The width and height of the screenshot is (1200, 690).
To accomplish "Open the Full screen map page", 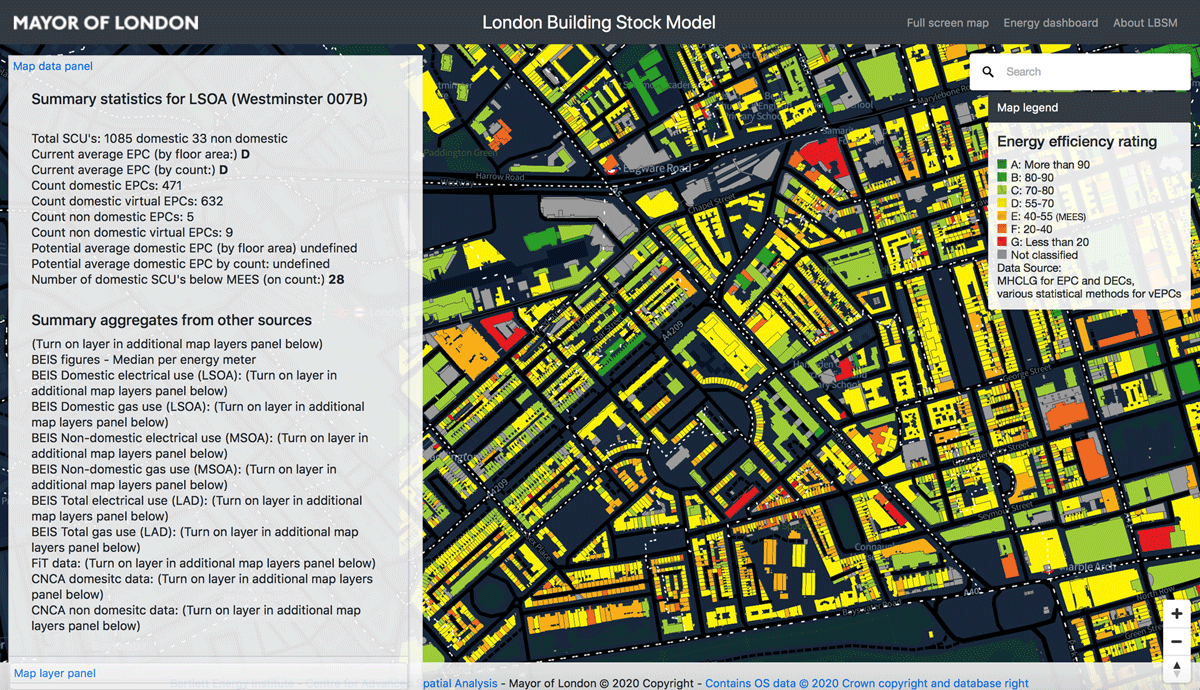I will (947, 23).
